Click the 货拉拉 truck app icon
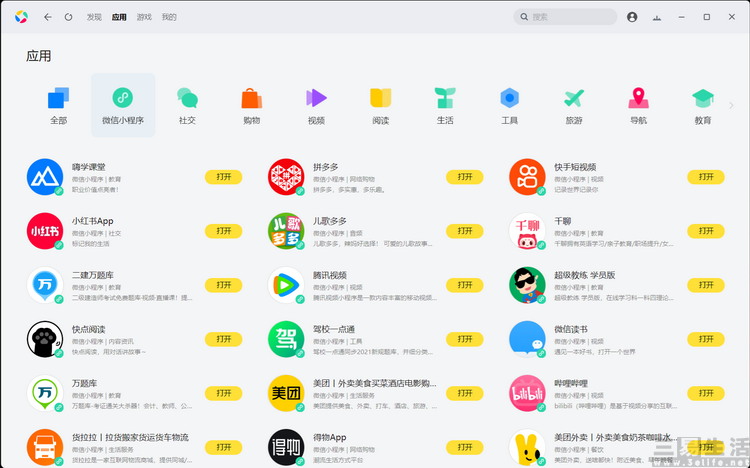Screen dimensions: 750x468 (x=45, y=447)
